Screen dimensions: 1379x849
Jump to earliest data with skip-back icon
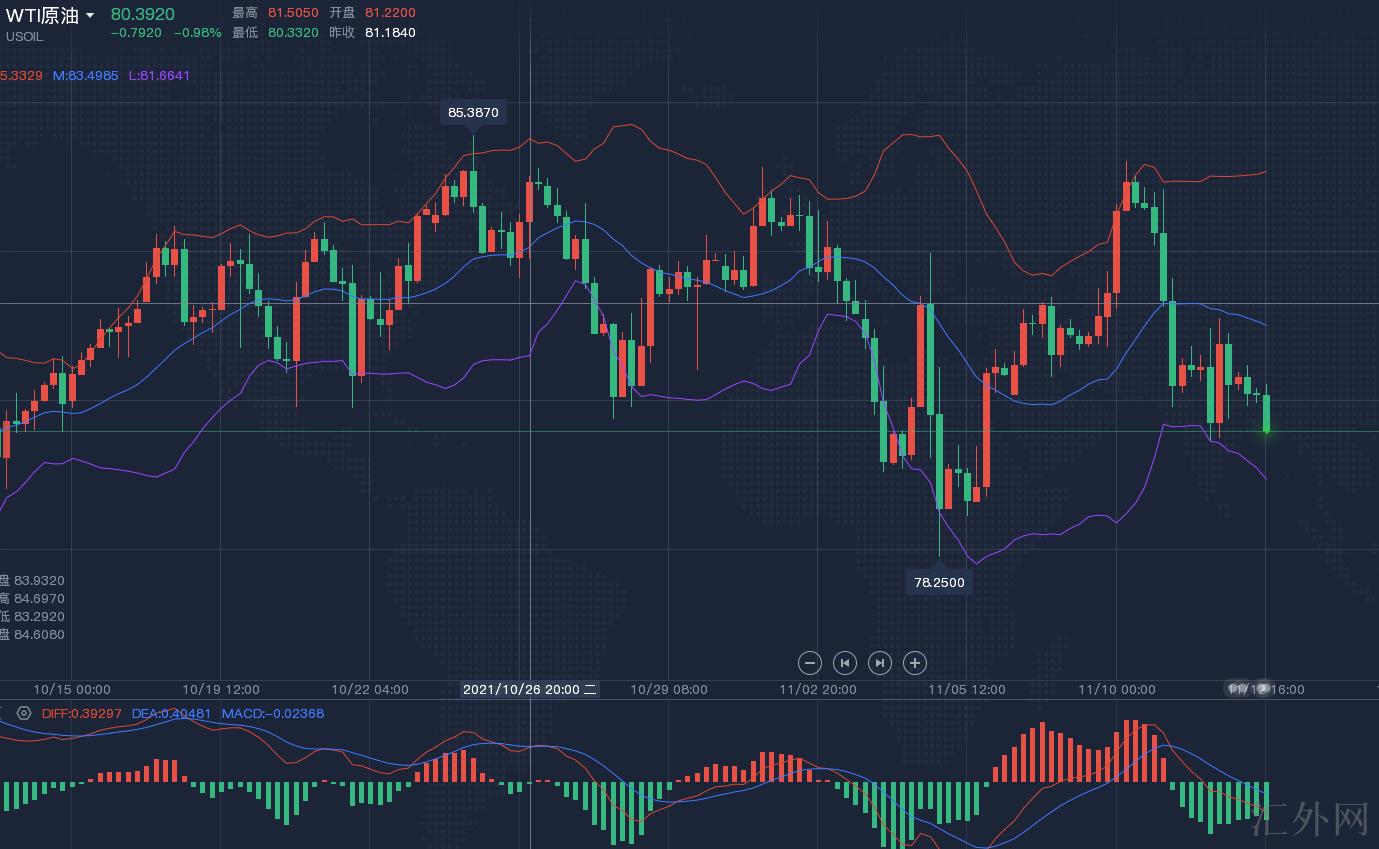(x=845, y=662)
